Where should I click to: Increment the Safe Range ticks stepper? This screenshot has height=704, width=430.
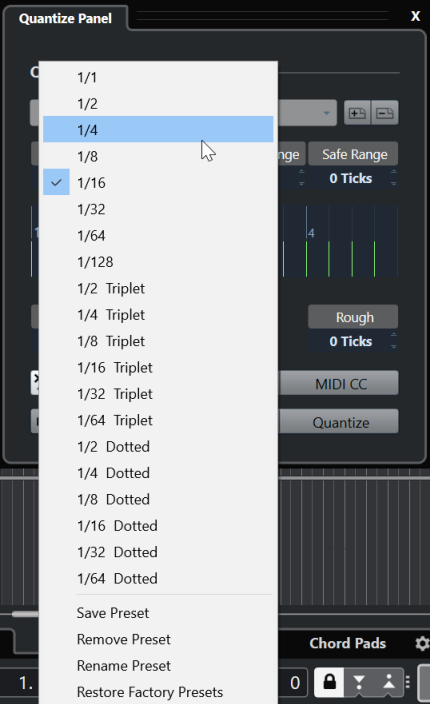point(394,173)
